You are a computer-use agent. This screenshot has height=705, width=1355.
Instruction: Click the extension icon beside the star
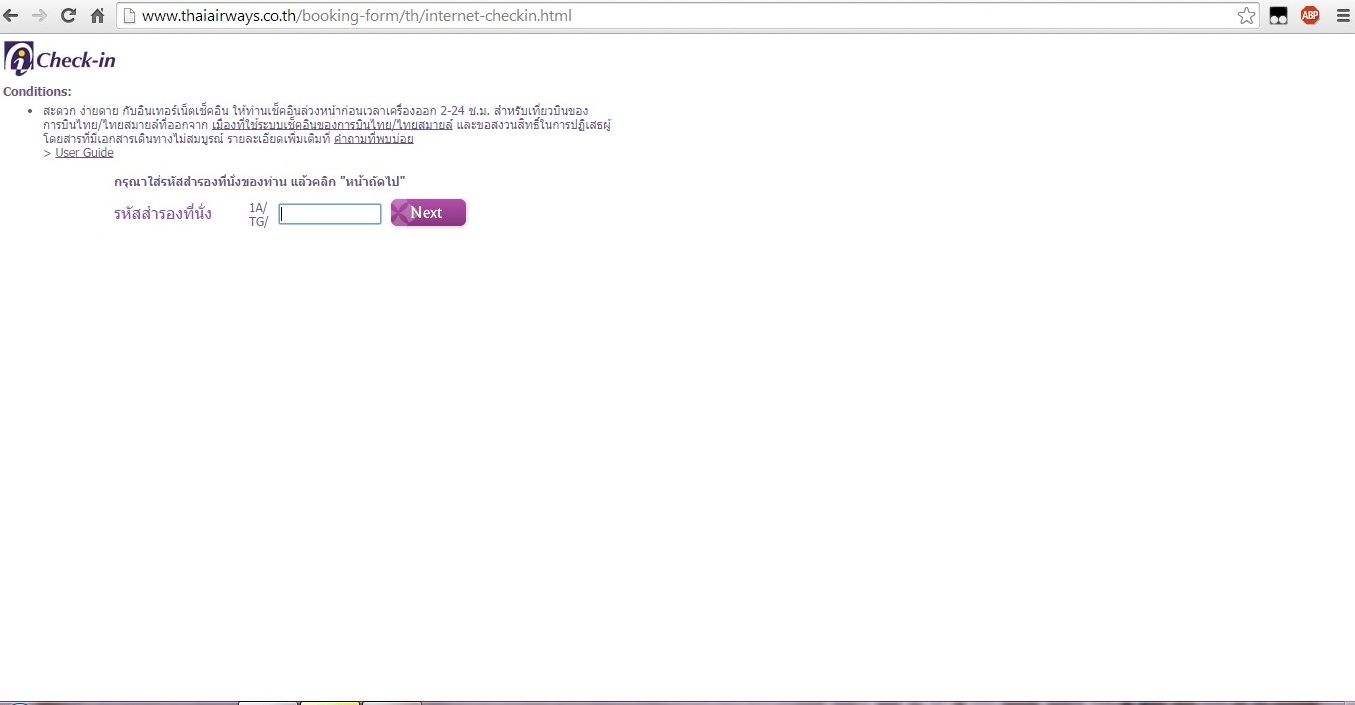tap(1278, 16)
